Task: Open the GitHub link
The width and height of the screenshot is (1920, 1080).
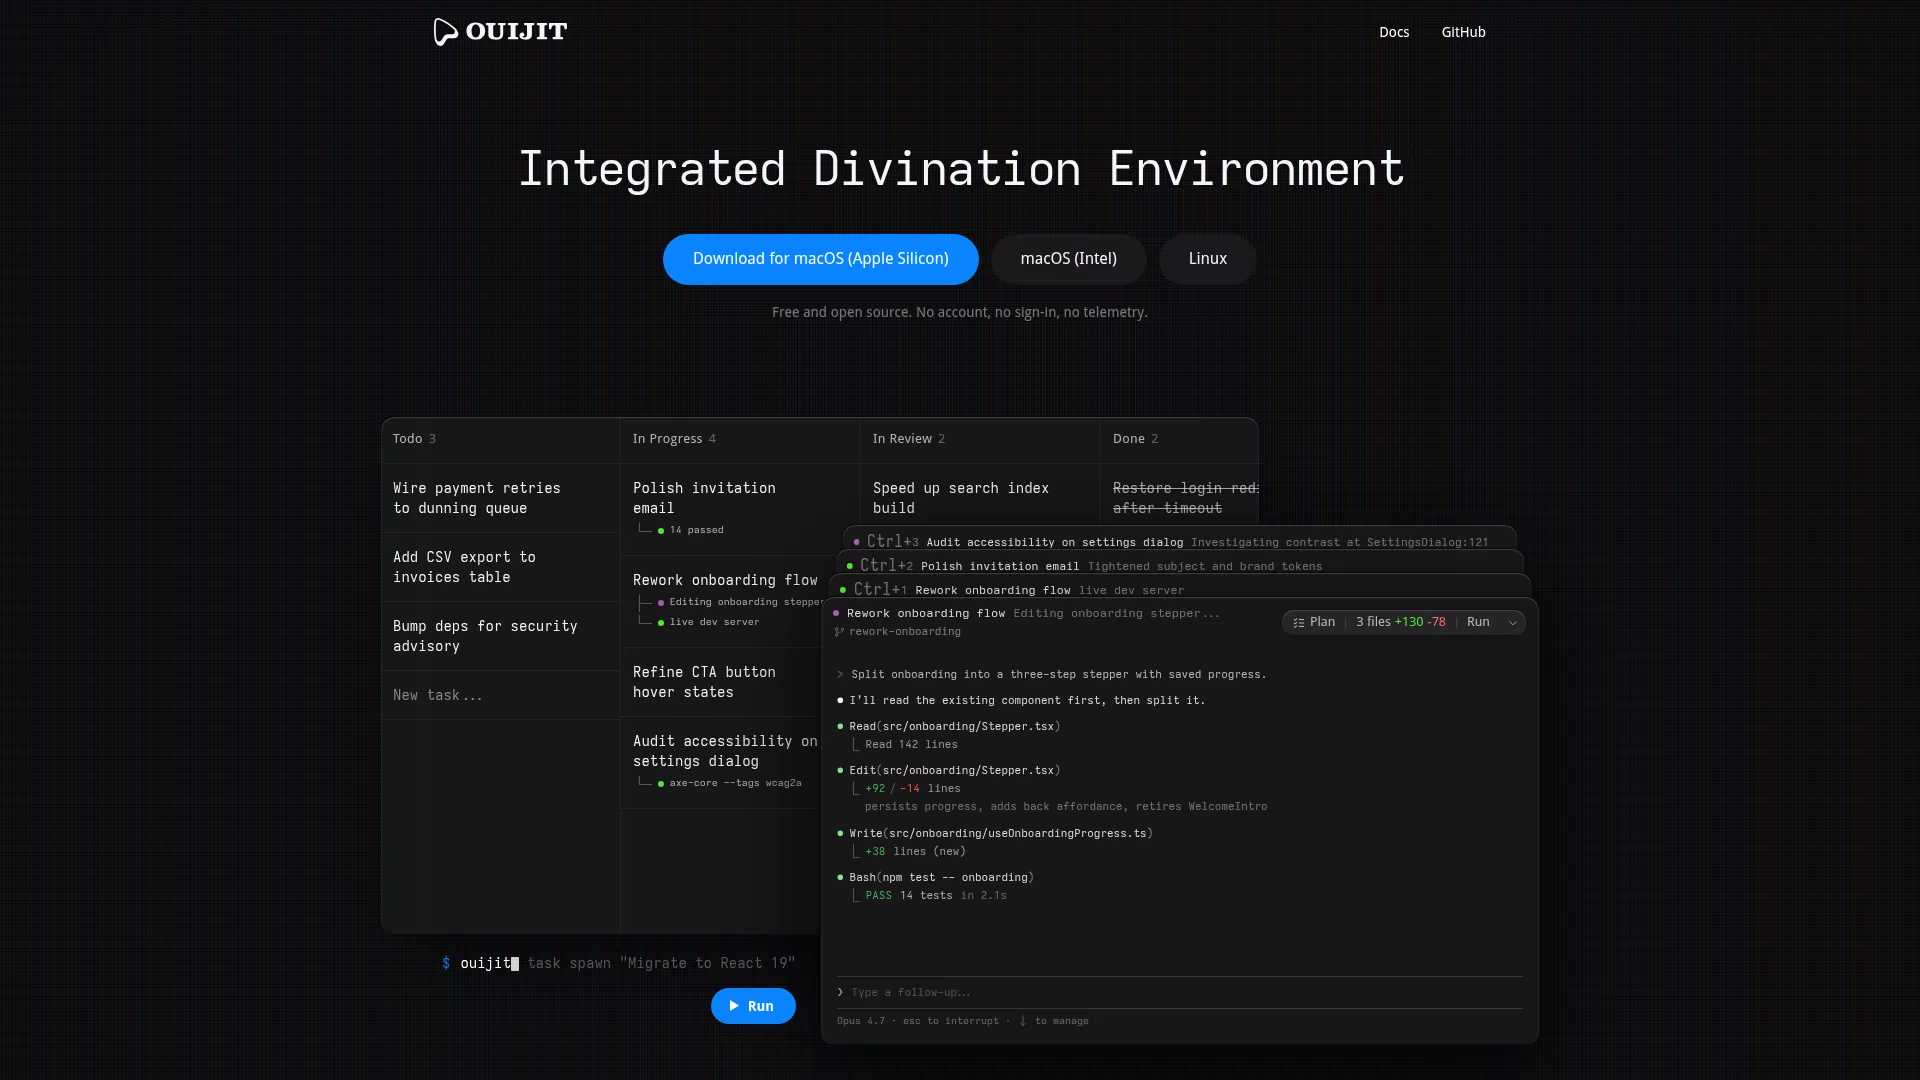Action: [1463, 32]
